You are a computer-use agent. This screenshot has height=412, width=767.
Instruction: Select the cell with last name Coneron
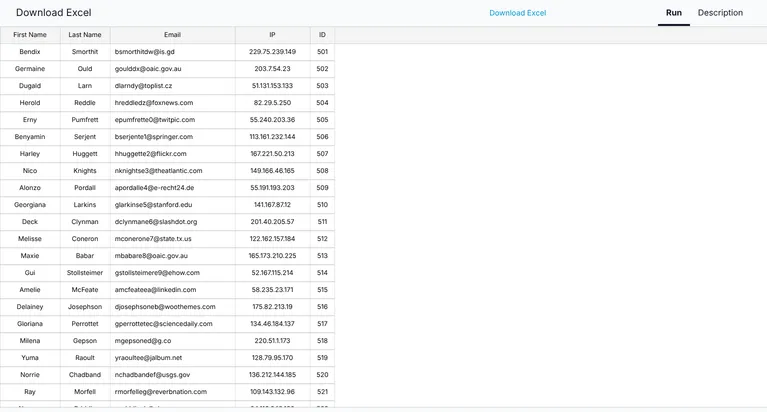coord(85,239)
